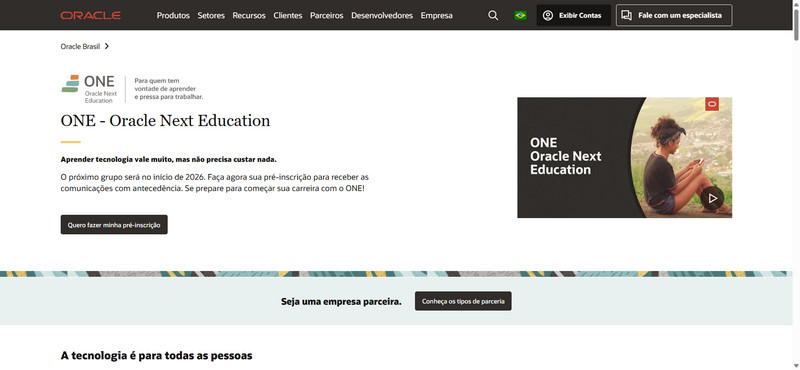Open the Recursos menu
The width and height of the screenshot is (800, 370).
click(249, 15)
